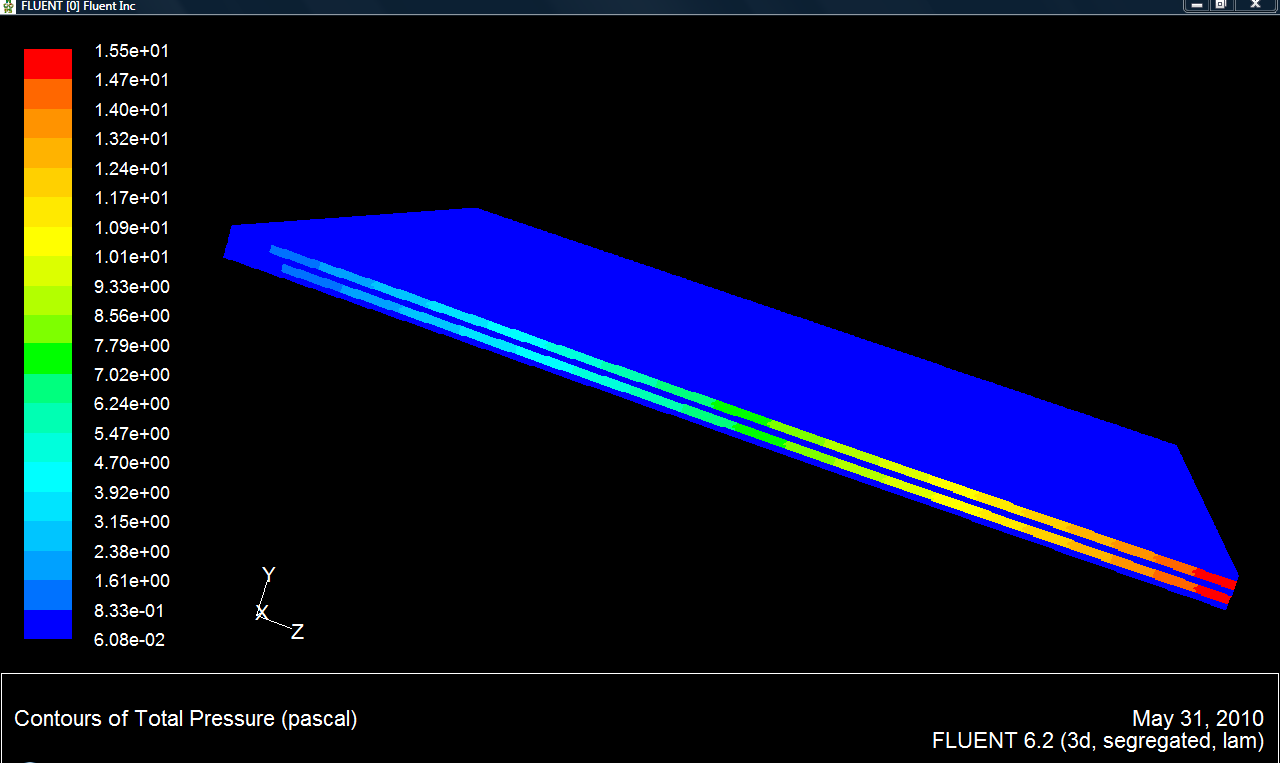The height and width of the screenshot is (763, 1280).
Task: Click the 'FLUENT 6.2 (3d, segregated, lam)' text
Action: coord(1097,741)
